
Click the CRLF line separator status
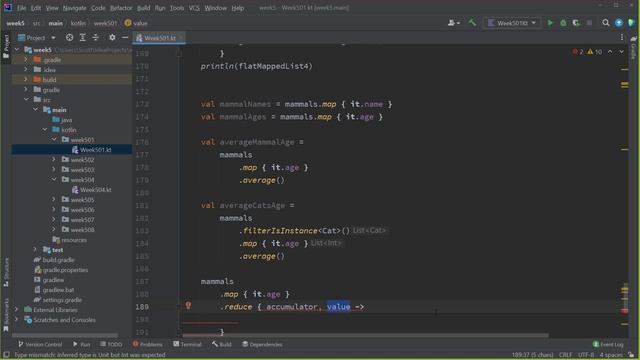click(x=565, y=355)
